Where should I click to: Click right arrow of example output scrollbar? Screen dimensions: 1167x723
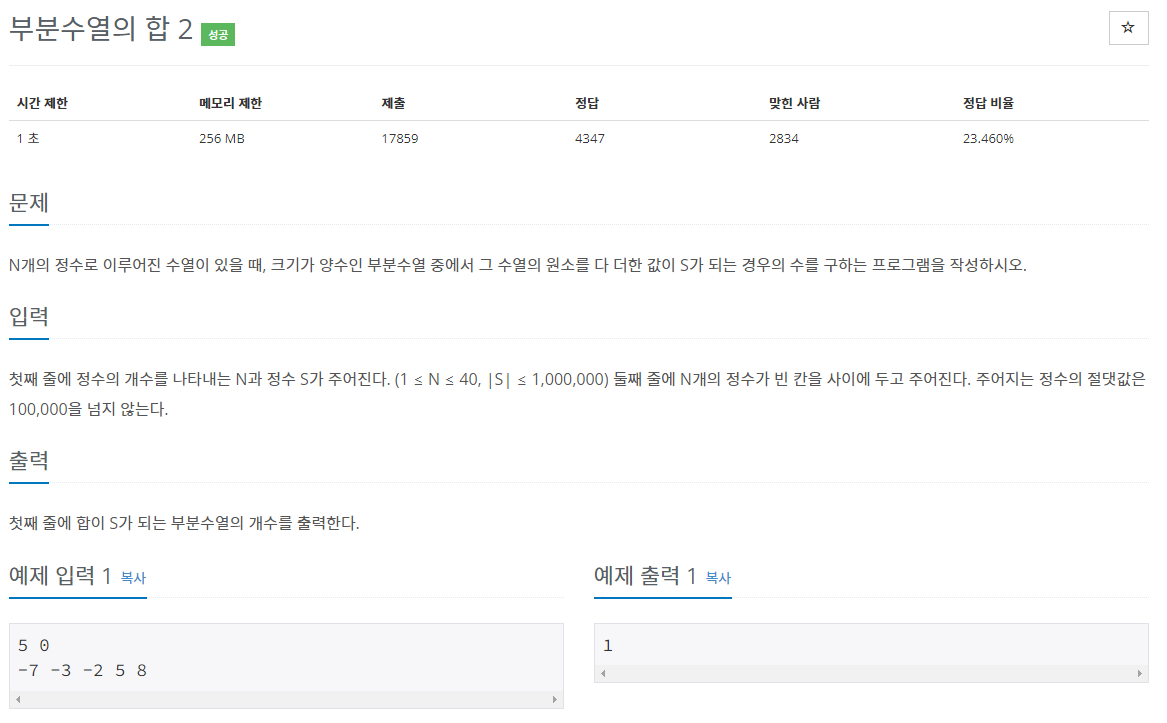tap(1139, 673)
